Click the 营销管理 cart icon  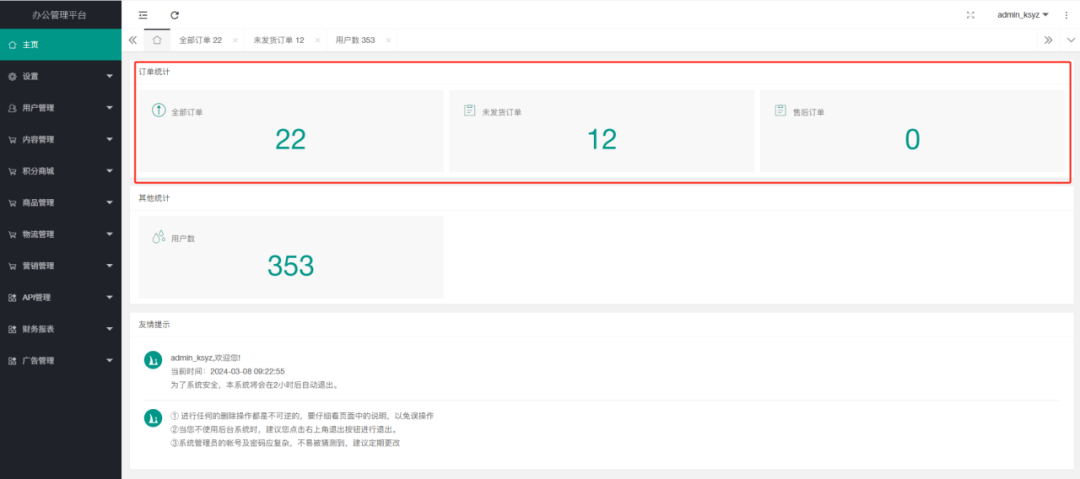[x=12, y=266]
